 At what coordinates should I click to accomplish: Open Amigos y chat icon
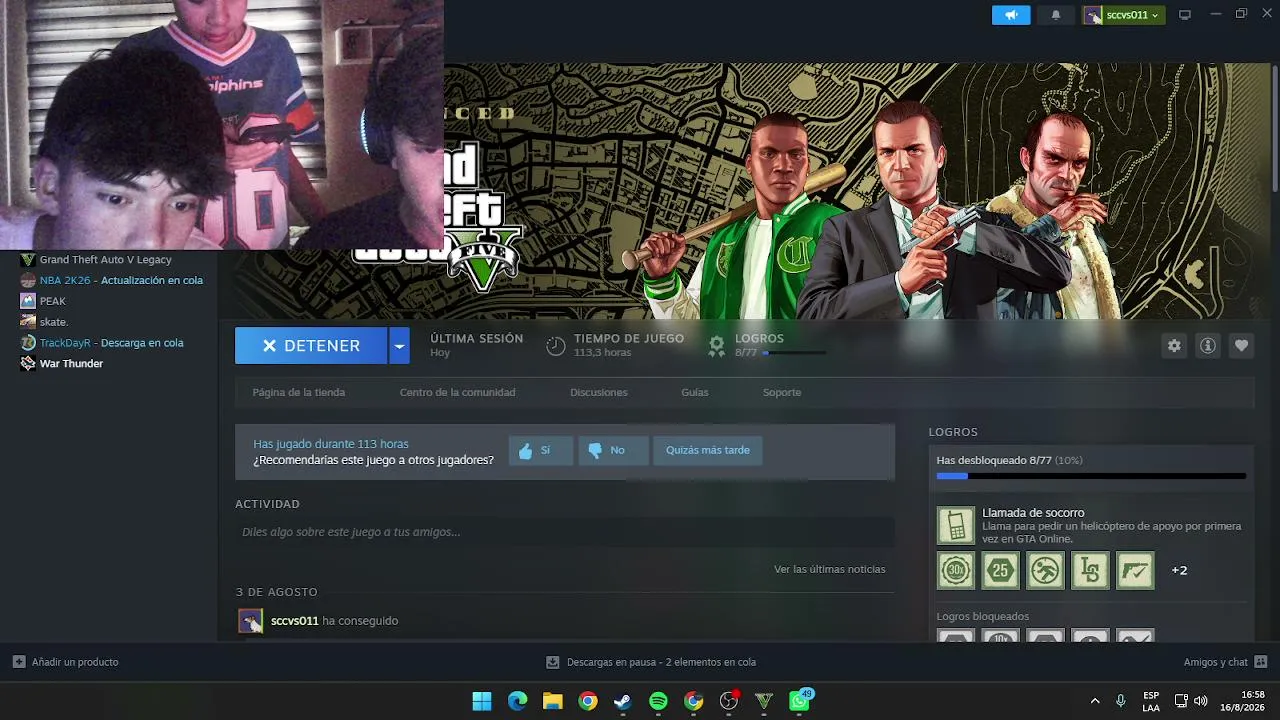1261,662
